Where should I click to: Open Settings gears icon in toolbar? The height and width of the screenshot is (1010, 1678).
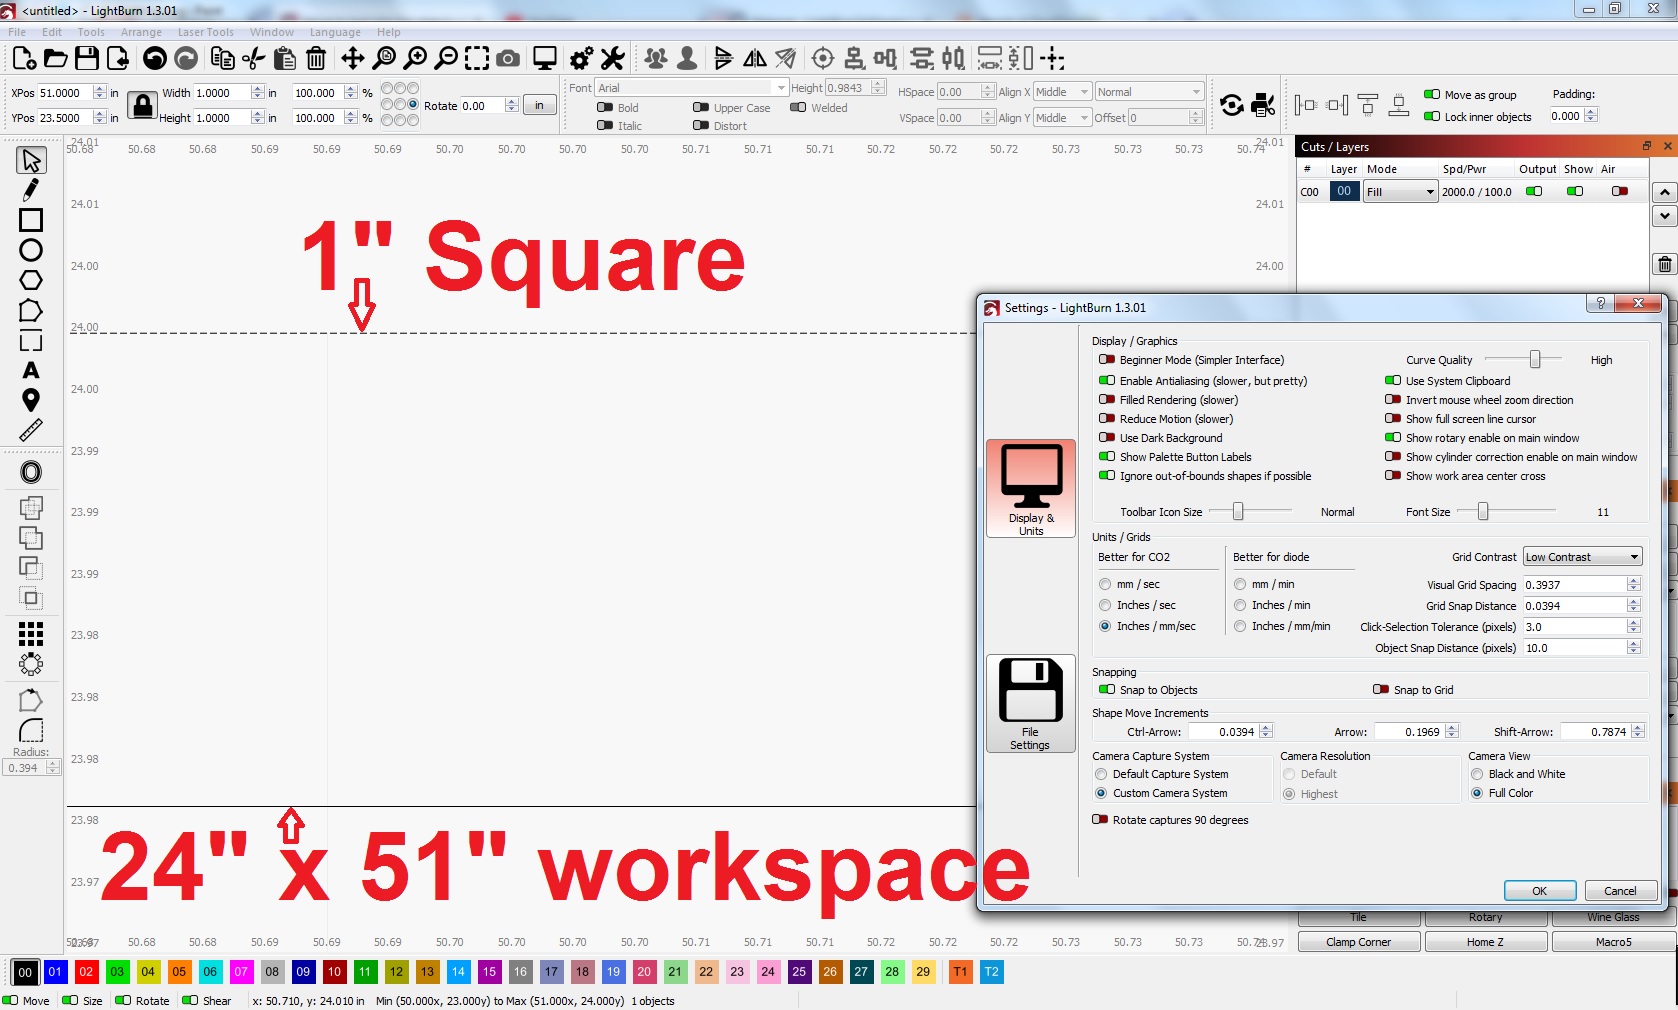(x=582, y=58)
